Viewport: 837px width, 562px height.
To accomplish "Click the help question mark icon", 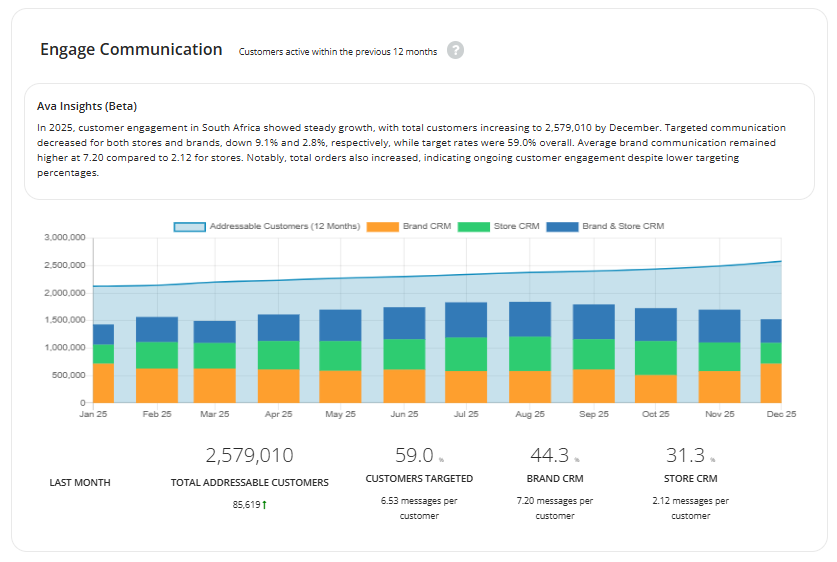I will point(455,50).
